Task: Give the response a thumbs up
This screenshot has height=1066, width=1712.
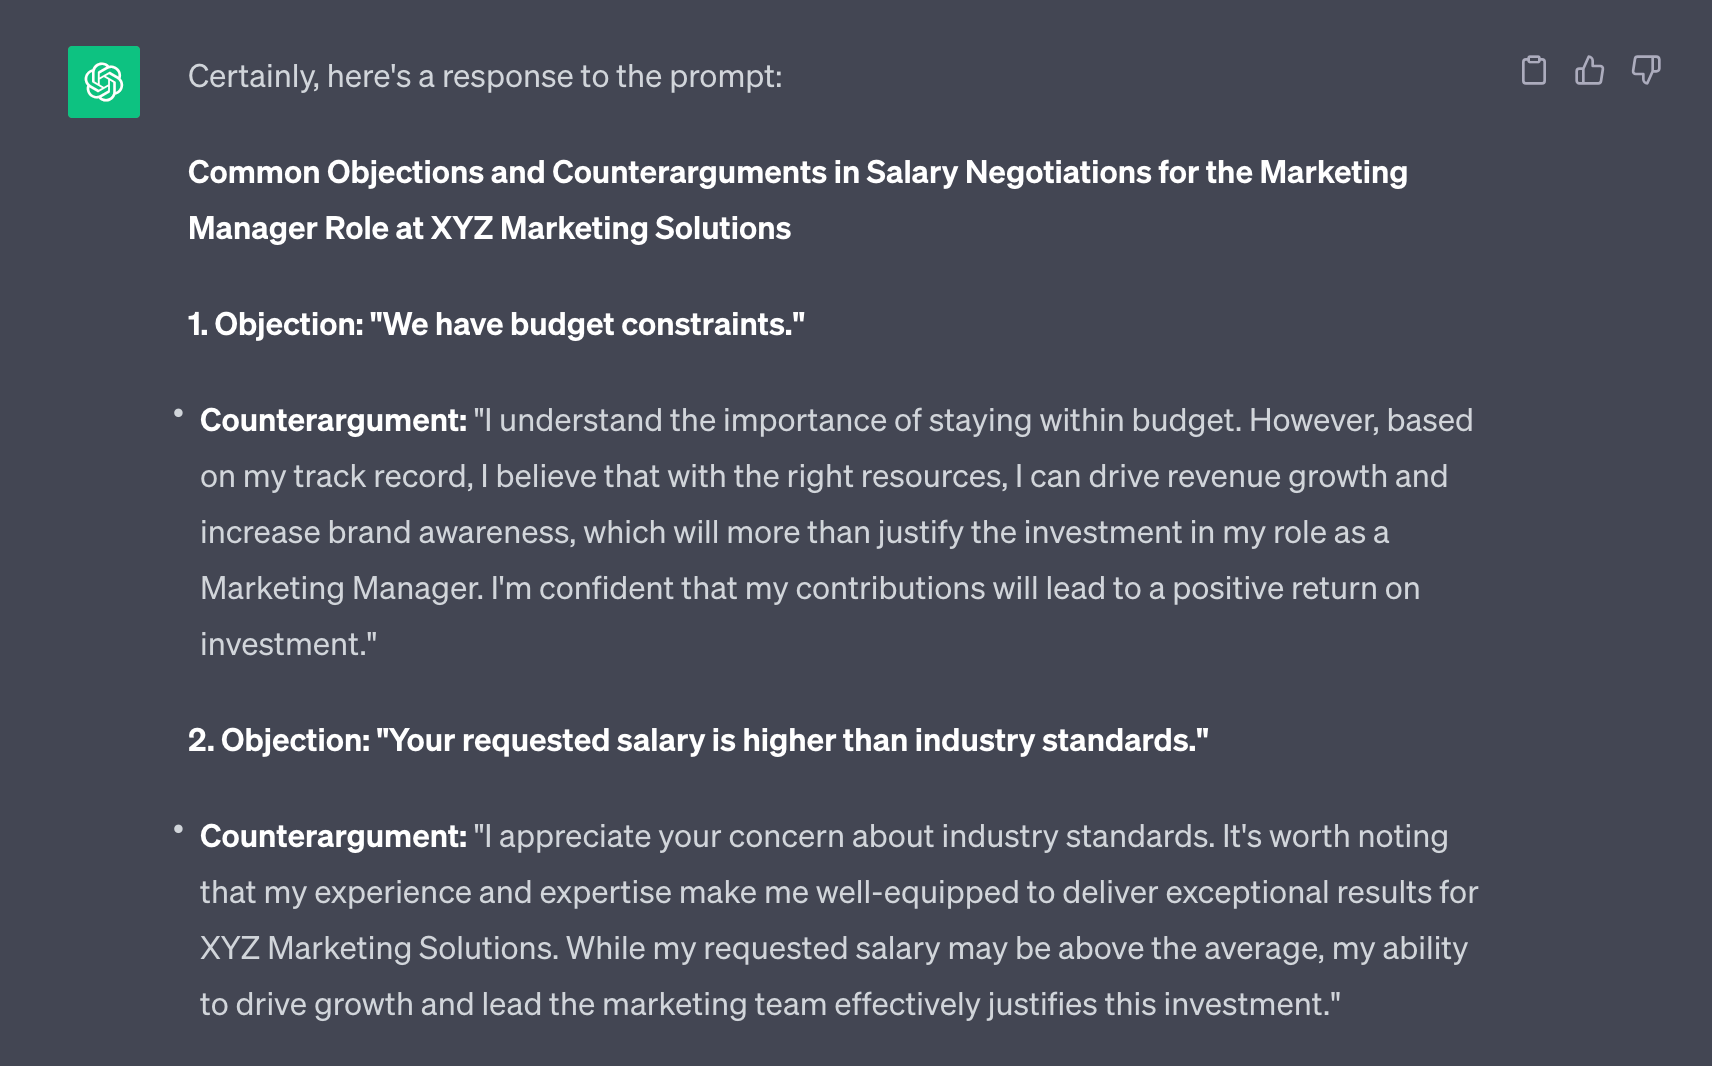Action: (1589, 71)
